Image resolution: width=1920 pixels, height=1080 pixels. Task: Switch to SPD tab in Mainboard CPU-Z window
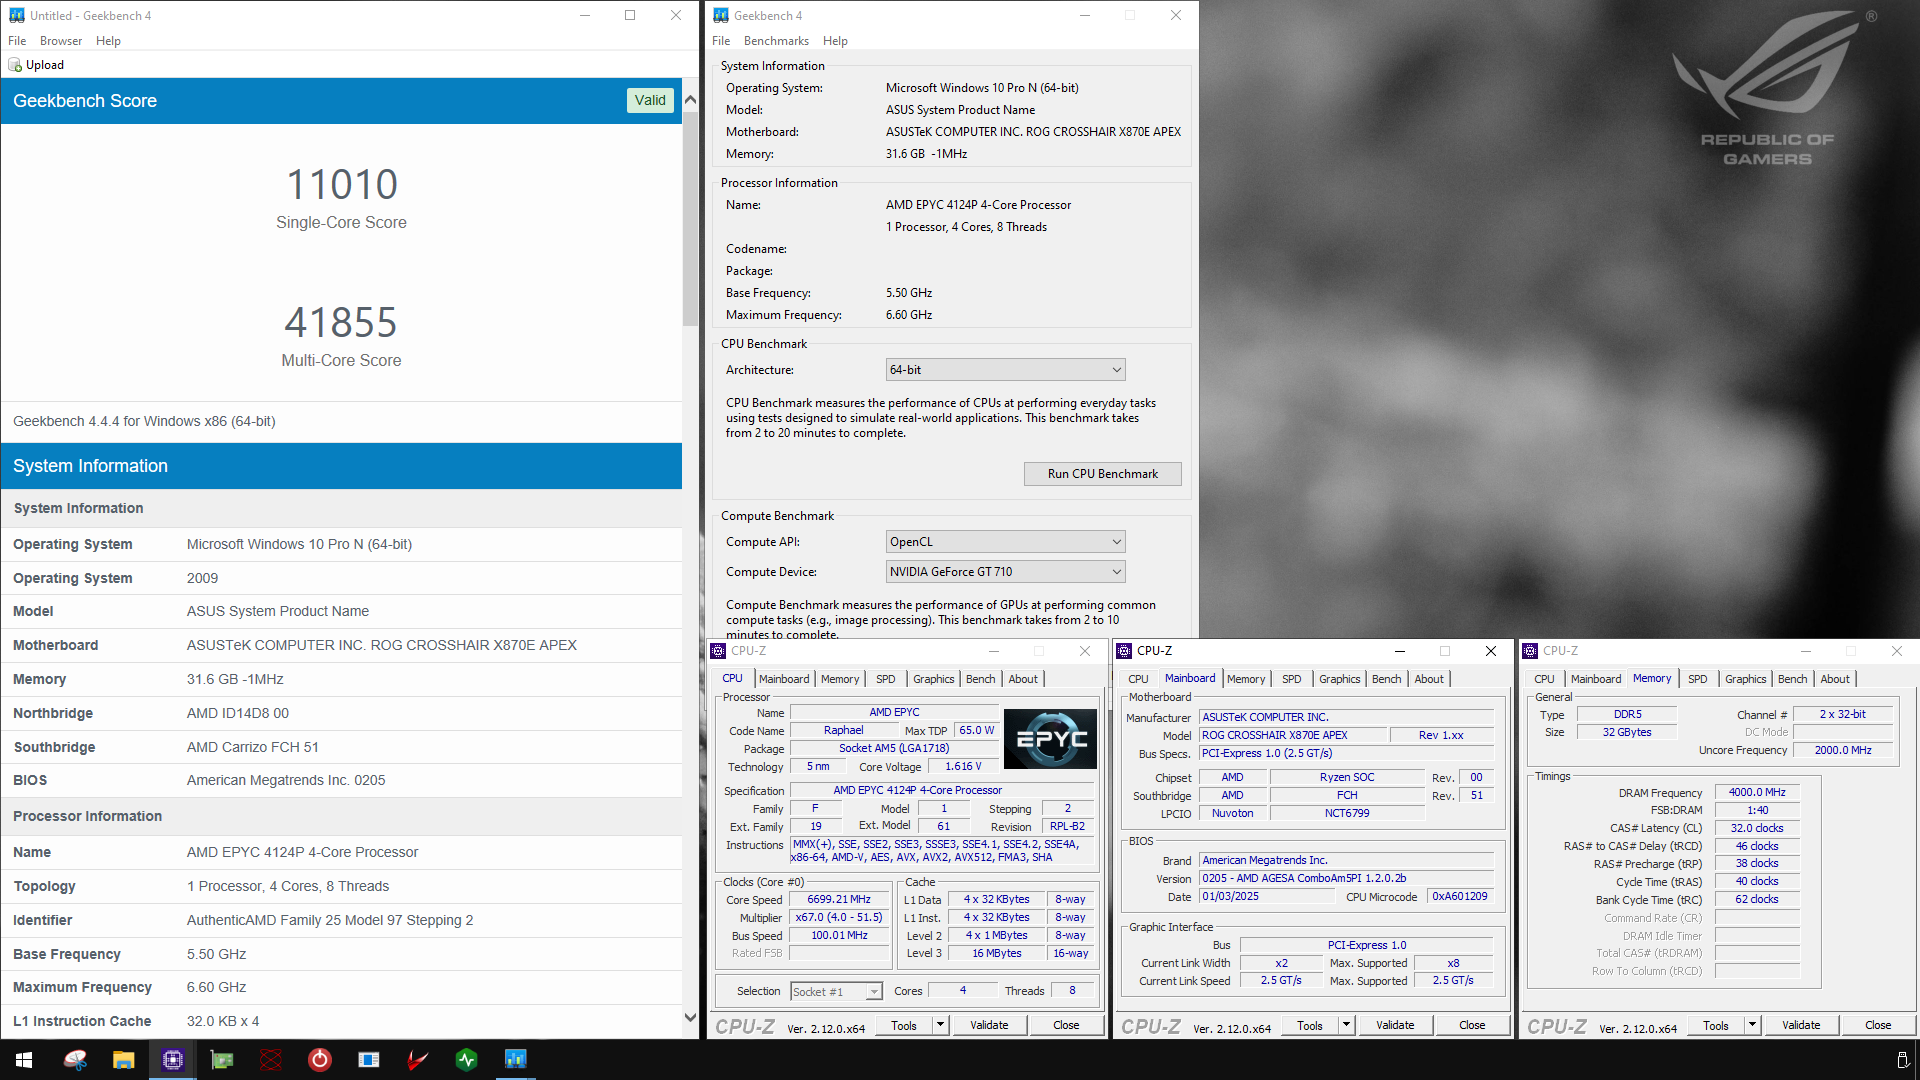point(1292,679)
